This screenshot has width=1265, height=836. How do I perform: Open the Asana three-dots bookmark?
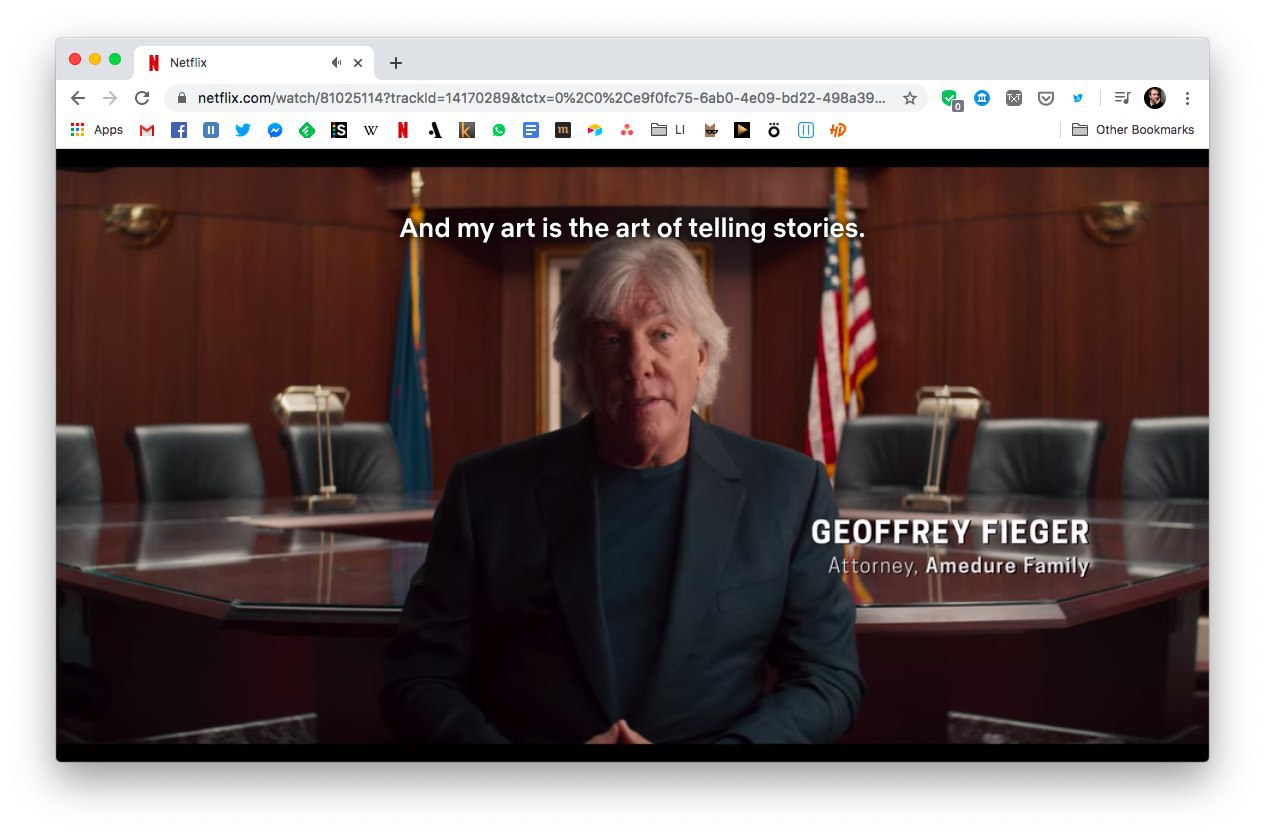[x=627, y=130]
